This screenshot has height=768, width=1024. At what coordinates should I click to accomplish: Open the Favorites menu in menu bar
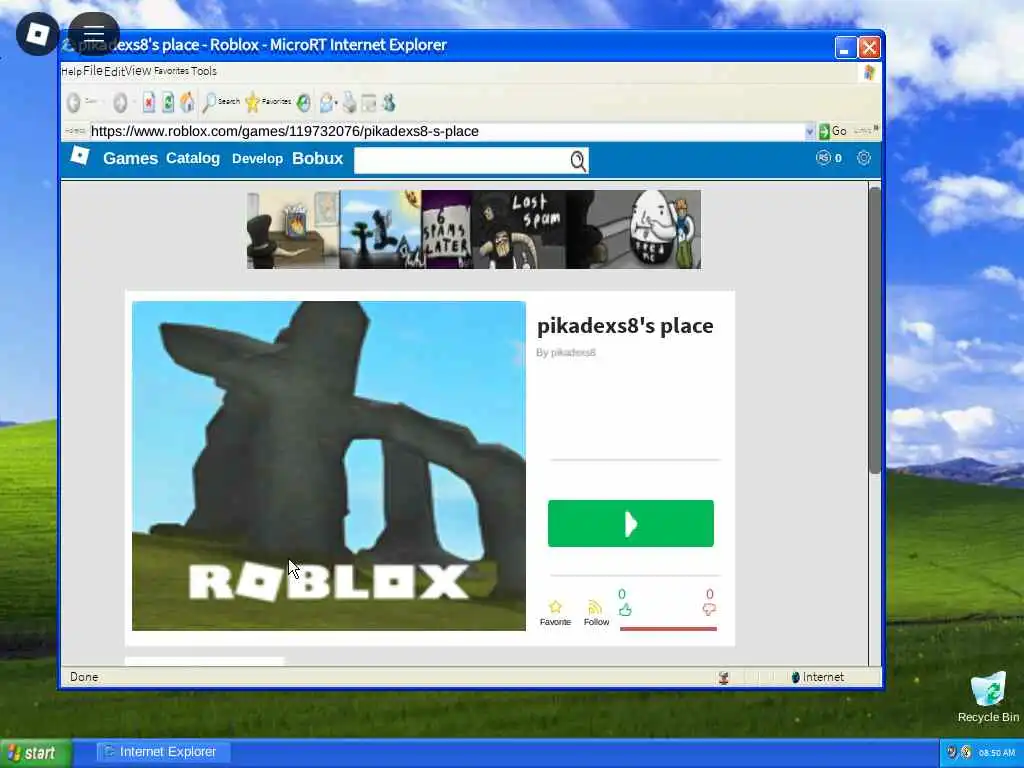[x=171, y=71]
